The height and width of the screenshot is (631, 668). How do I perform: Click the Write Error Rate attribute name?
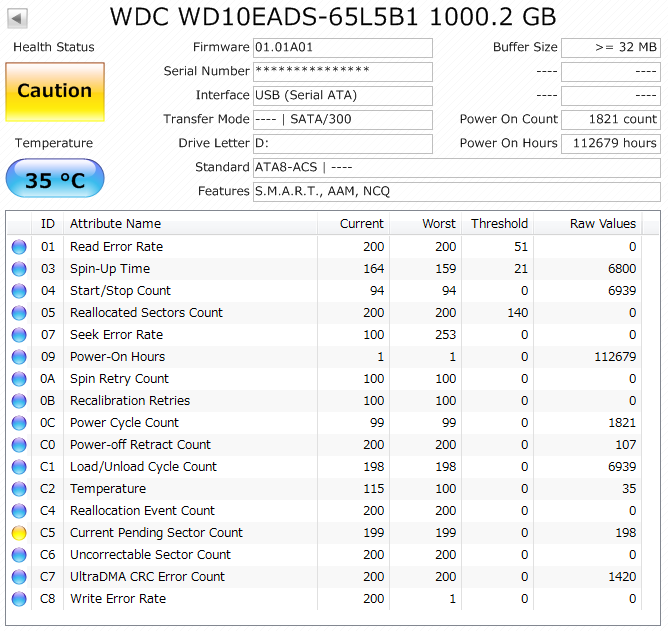pos(118,599)
